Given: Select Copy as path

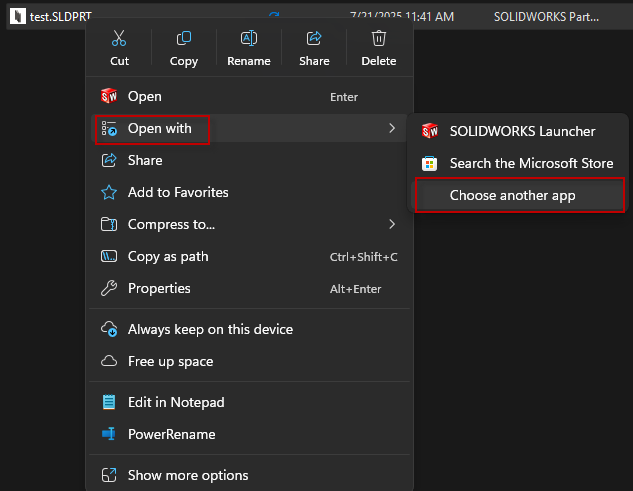Looking at the screenshot, I should (168, 256).
